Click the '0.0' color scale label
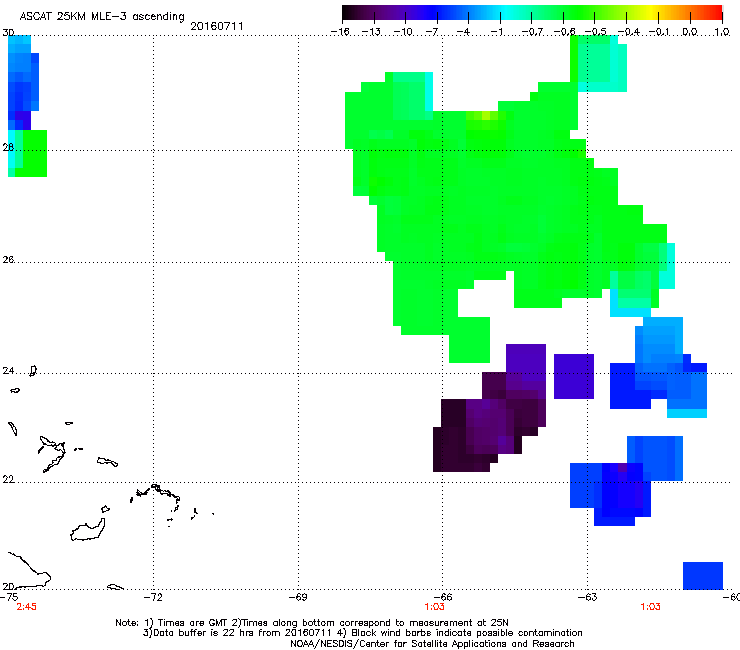This screenshot has width=740, height=650. [x=690, y=32]
